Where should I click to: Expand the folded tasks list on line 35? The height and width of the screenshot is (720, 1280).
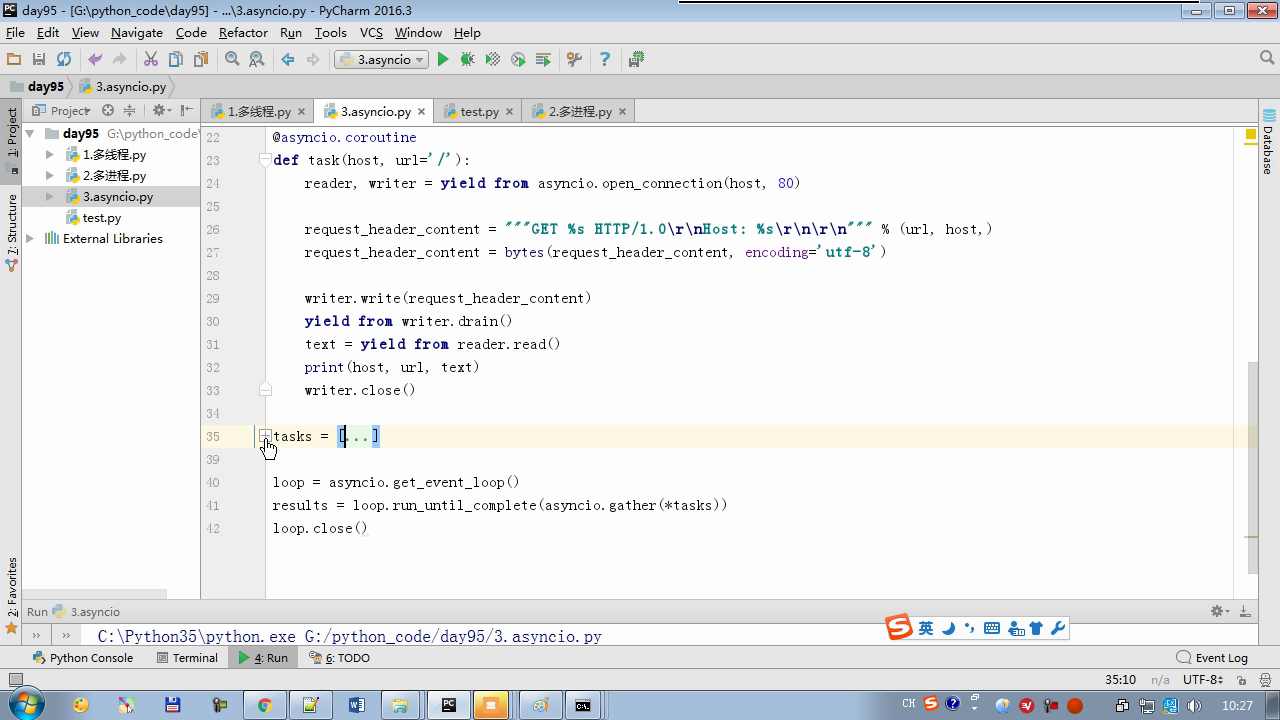pyautogui.click(x=265, y=436)
